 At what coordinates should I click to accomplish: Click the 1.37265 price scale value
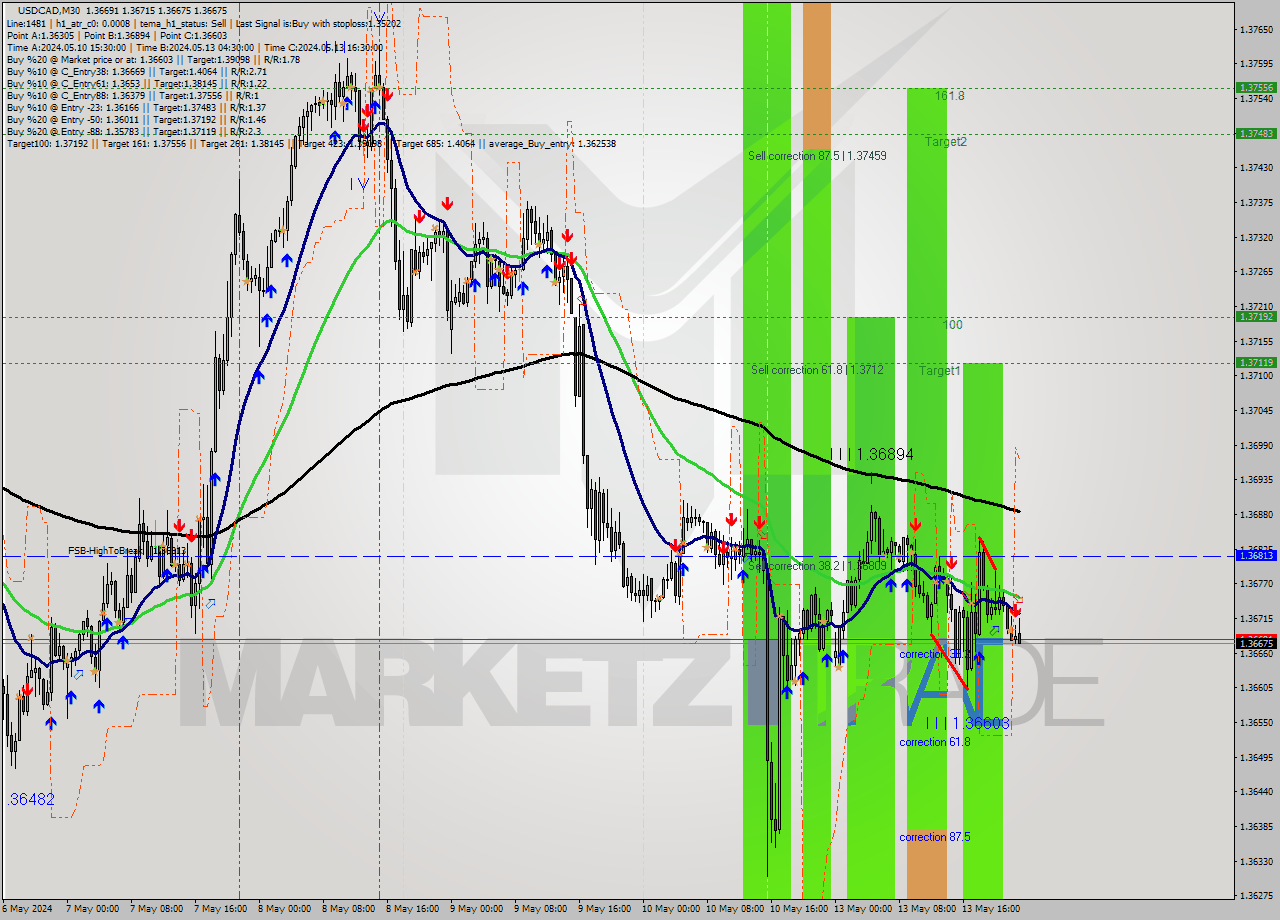(1256, 272)
